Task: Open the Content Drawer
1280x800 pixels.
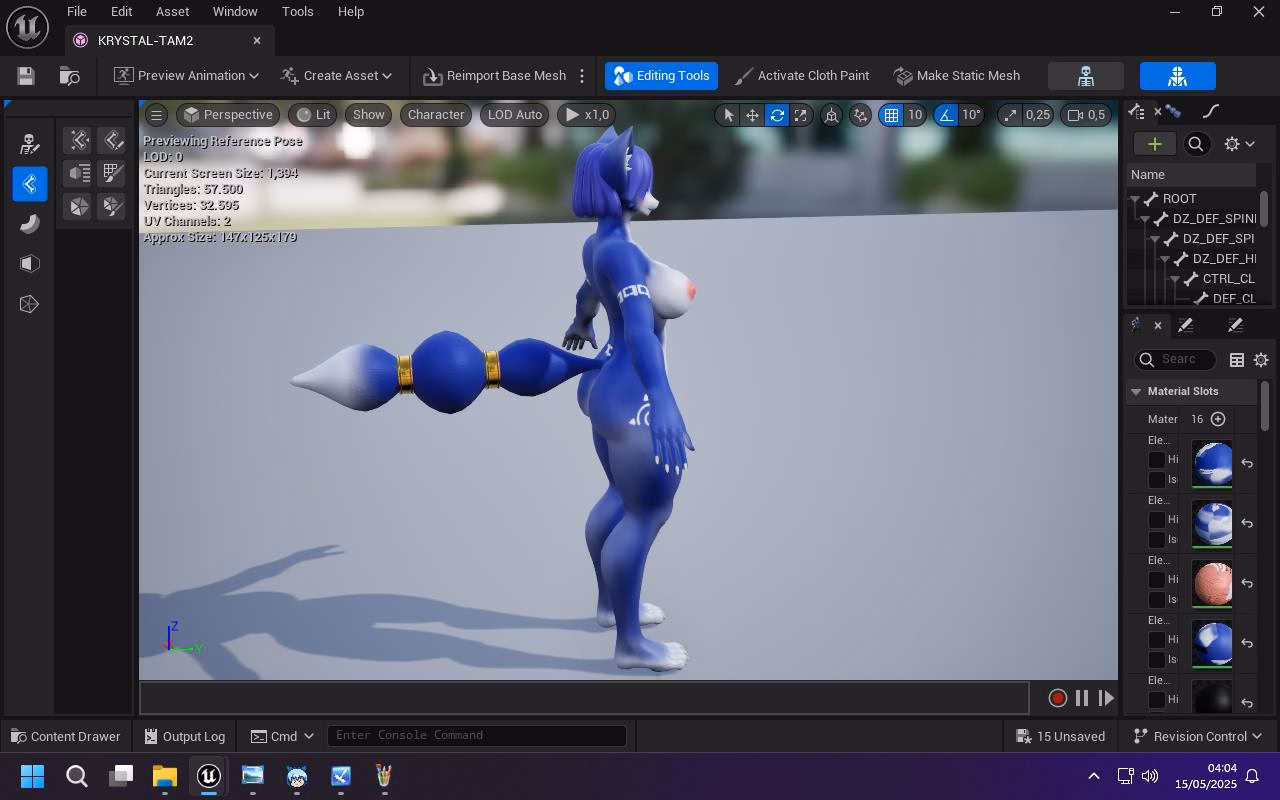Action: (65, 737)
